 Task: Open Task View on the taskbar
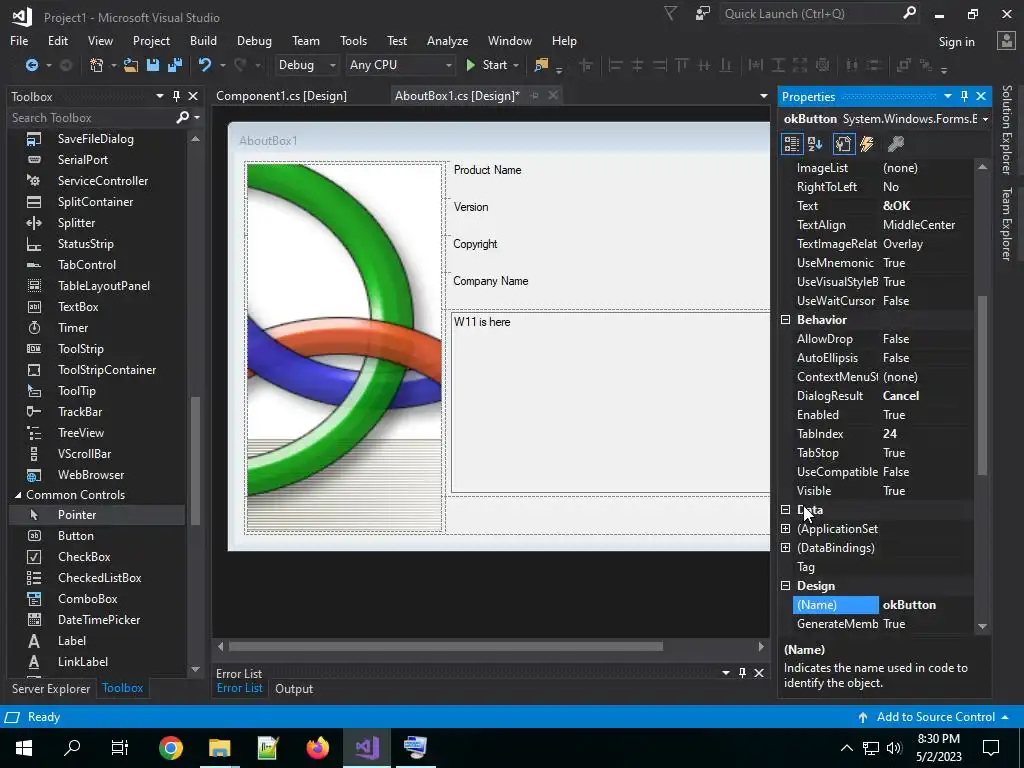click(120, 747)
